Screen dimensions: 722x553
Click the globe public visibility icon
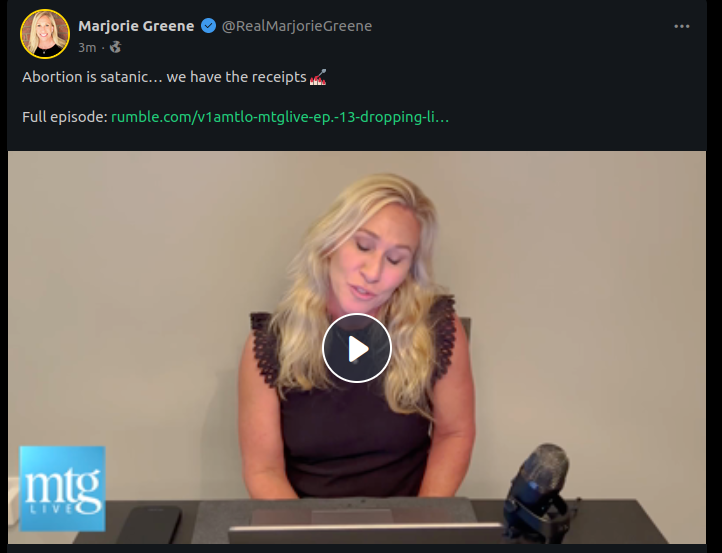click(116, 47)
